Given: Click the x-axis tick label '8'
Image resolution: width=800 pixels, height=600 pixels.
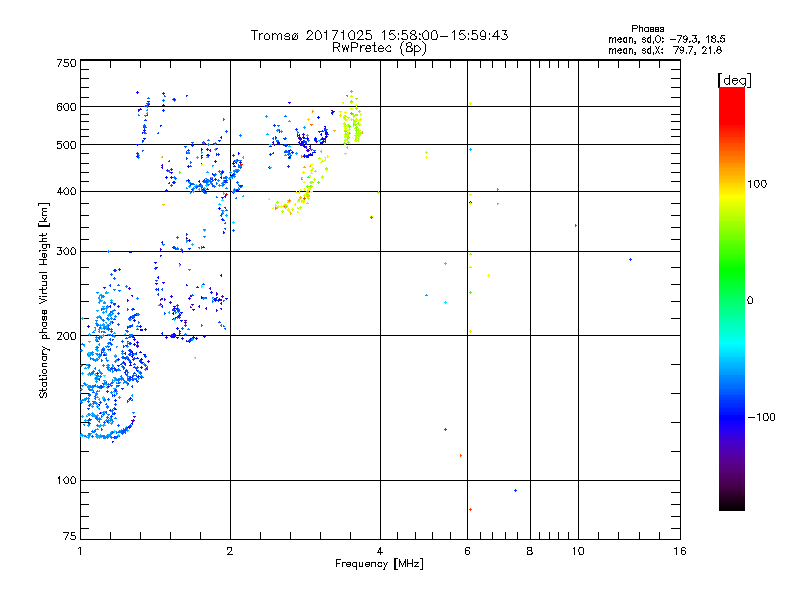Looking at the screenshot, I should pyautogui.click(x=530, y=551).
